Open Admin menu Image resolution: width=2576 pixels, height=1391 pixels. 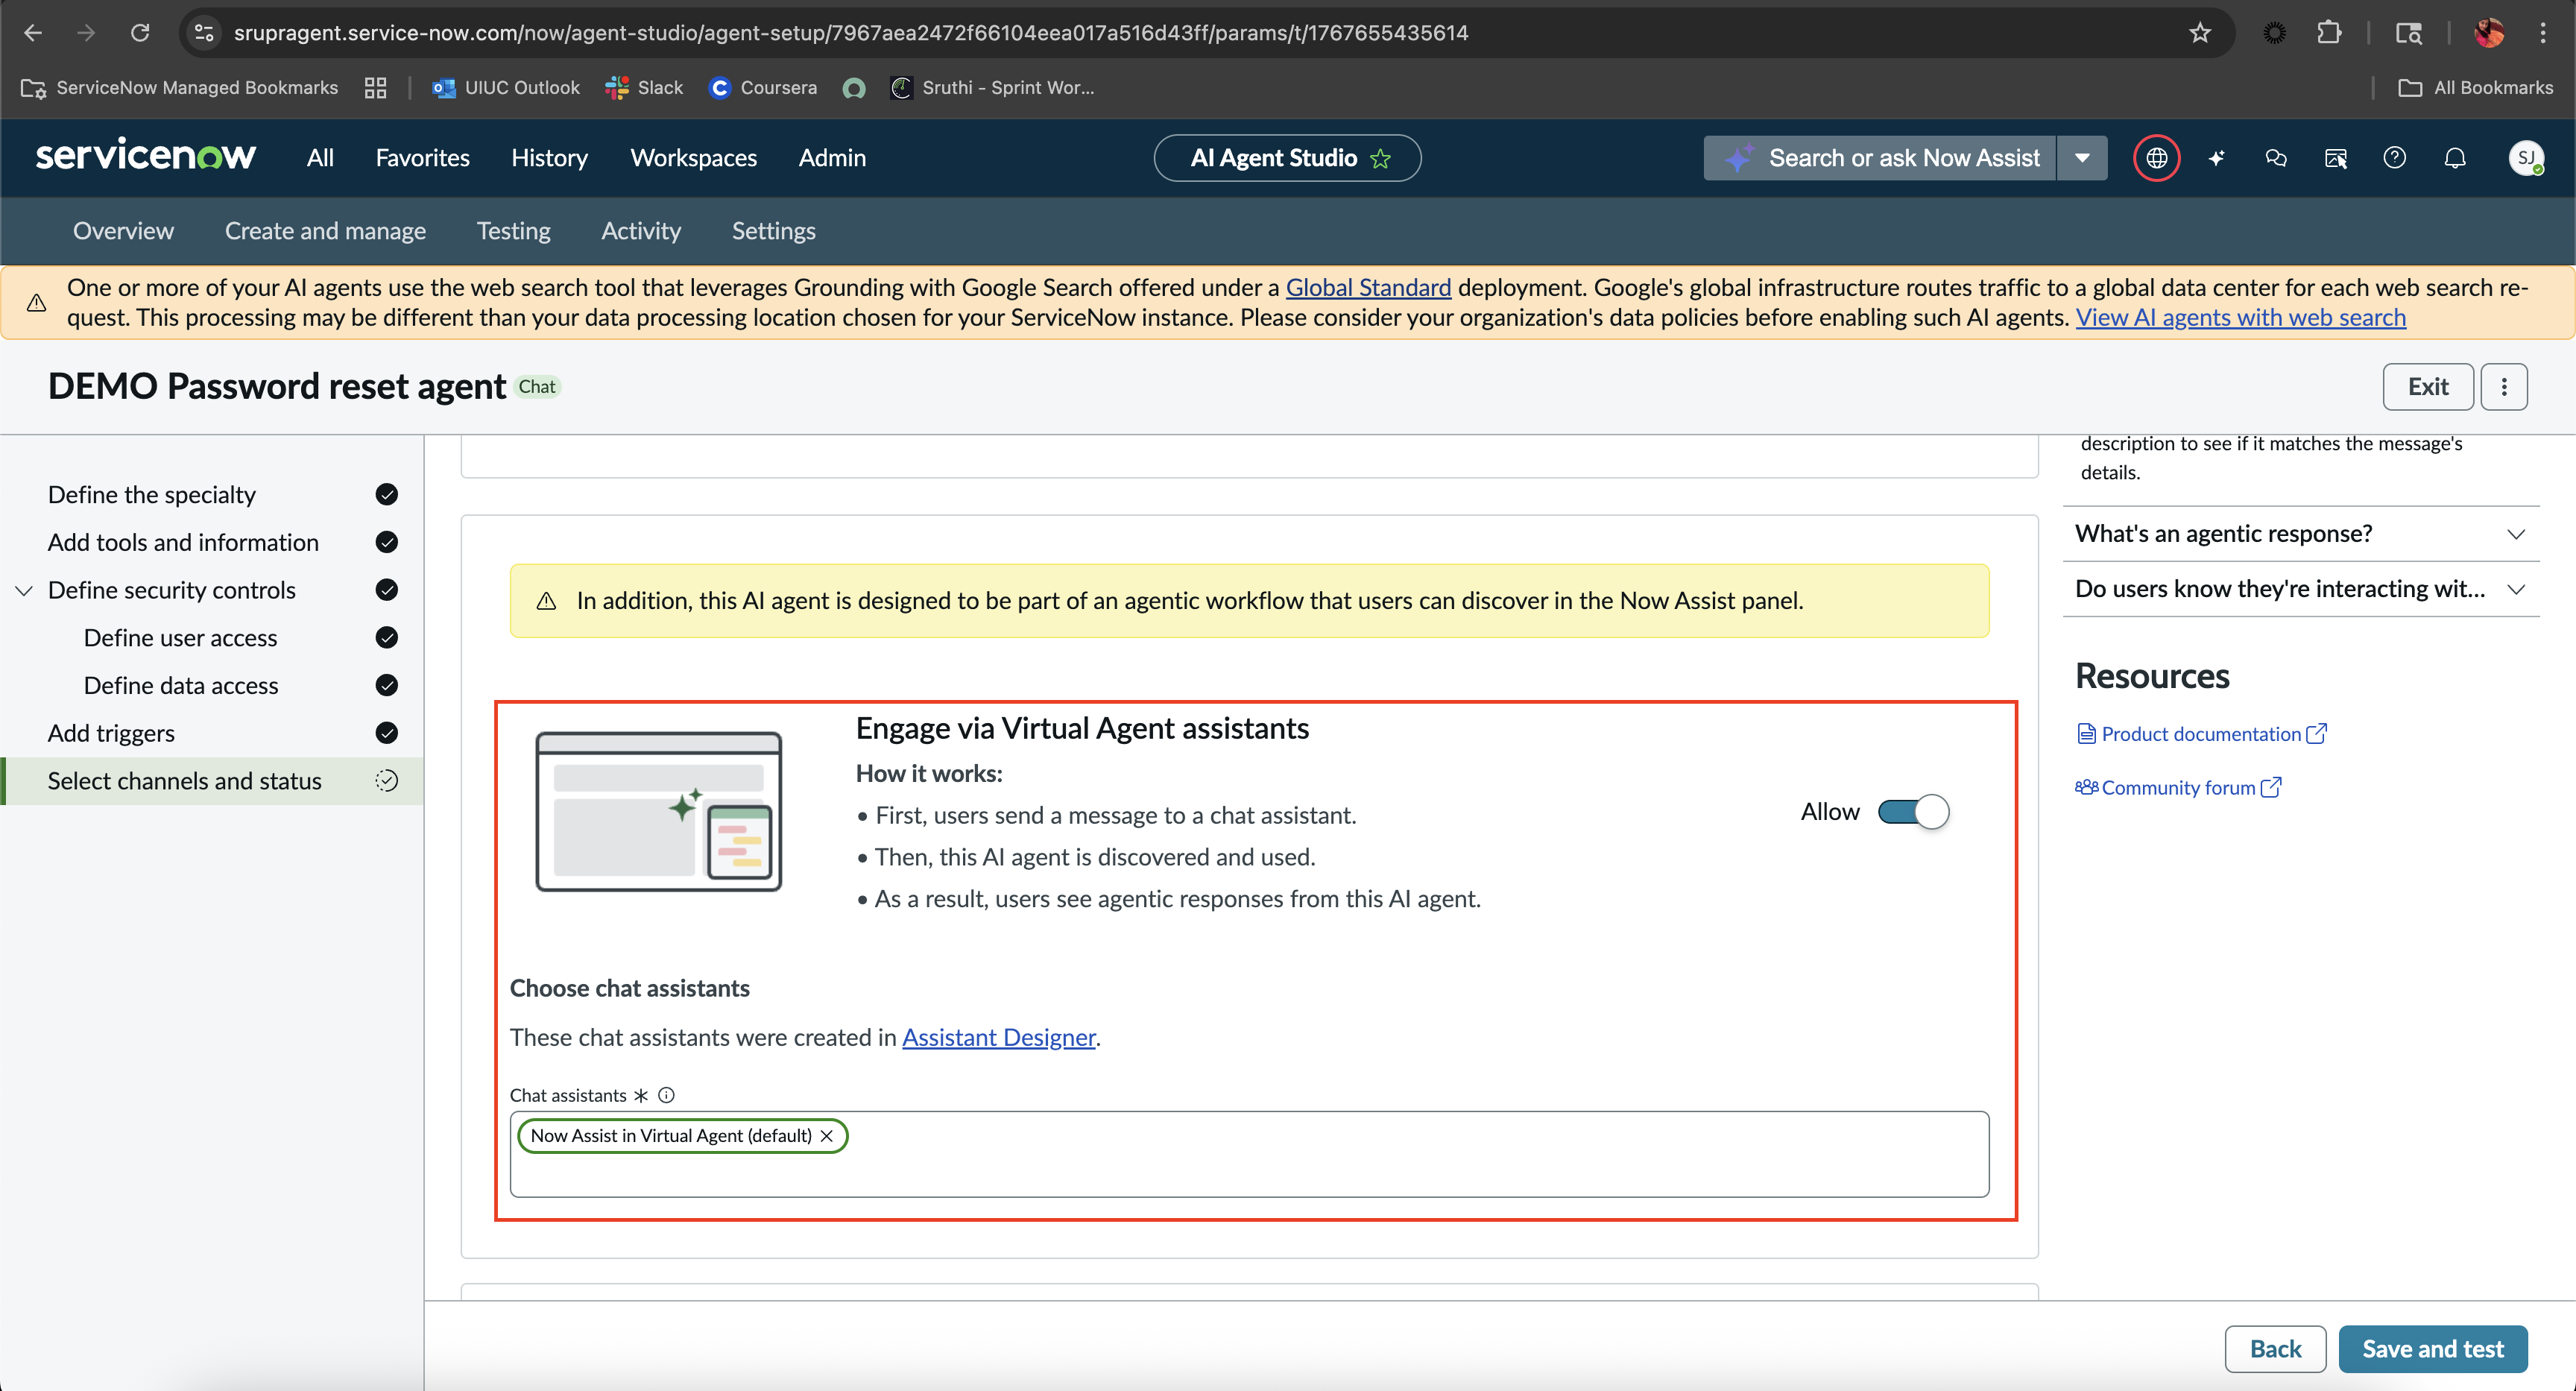point(832,158)
